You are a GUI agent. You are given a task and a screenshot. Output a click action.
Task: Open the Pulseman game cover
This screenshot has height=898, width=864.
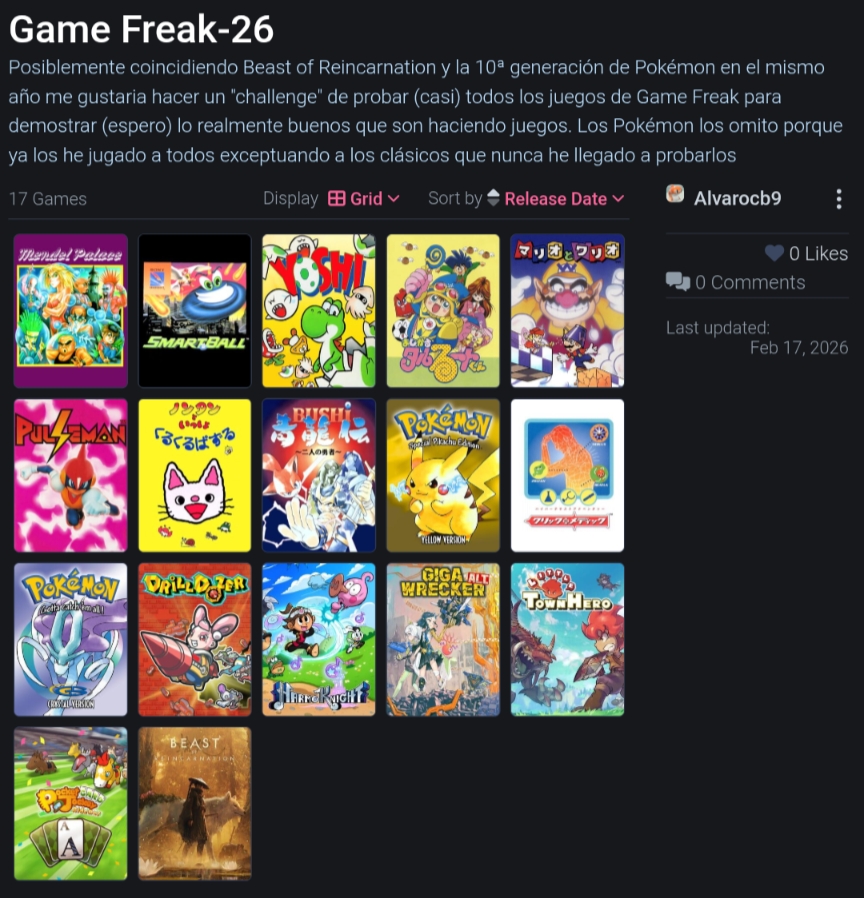pyautogui.click(x=70, y=475)
